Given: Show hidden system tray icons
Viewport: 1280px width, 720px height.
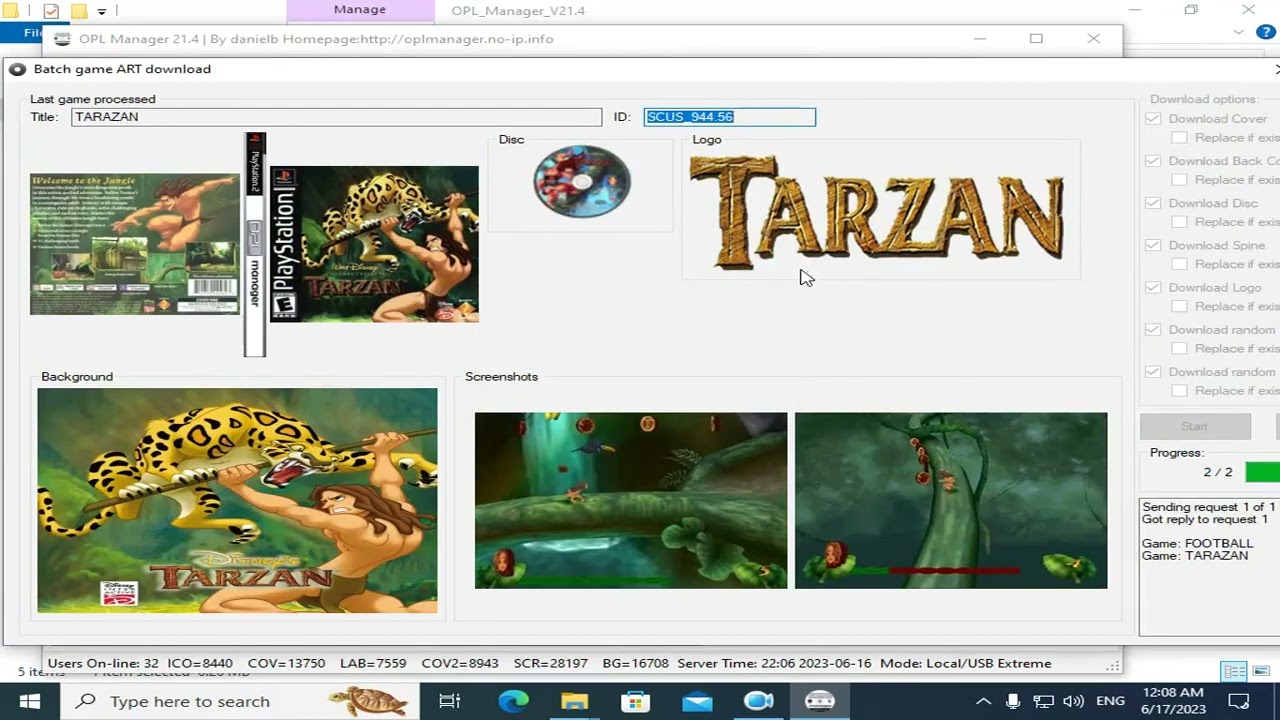Looking at the screenshot, I should [983, 701].
